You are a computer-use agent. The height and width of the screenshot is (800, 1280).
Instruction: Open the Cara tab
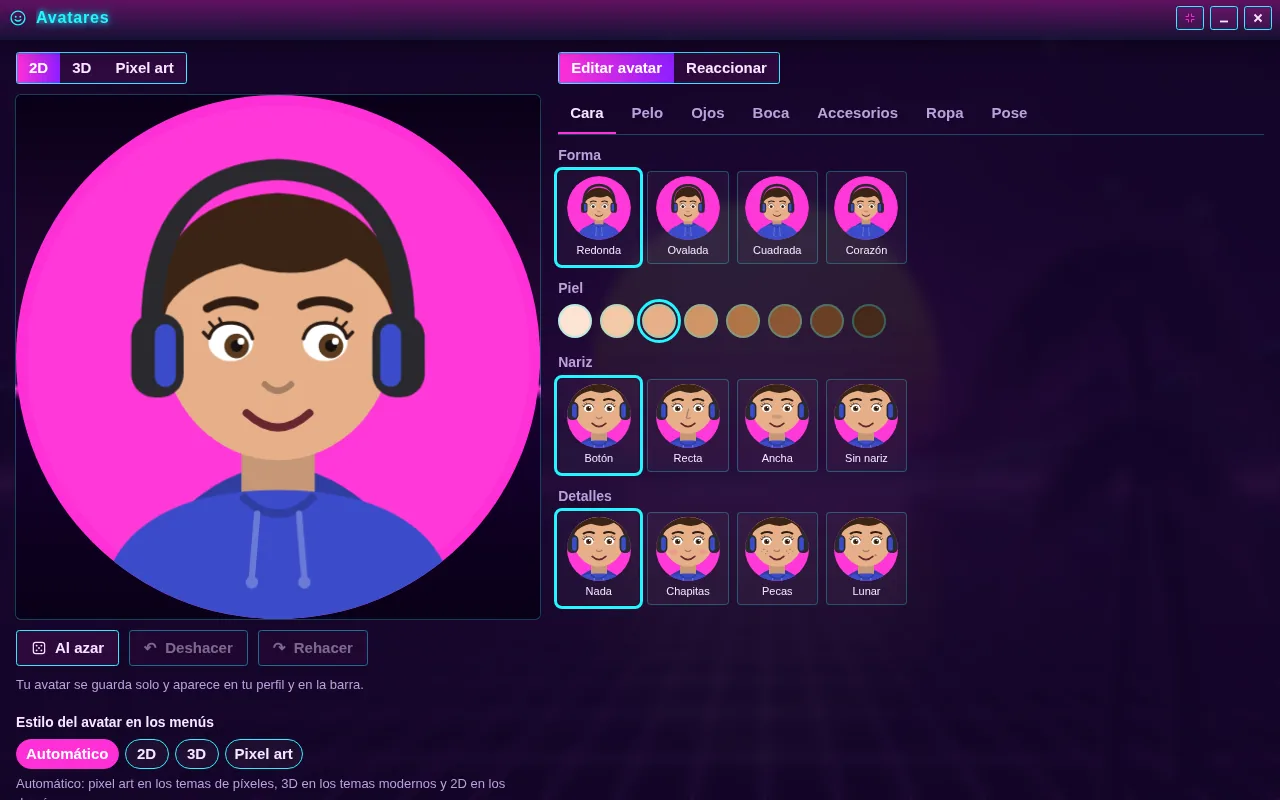pyautogui.click(x=587, y=113)
